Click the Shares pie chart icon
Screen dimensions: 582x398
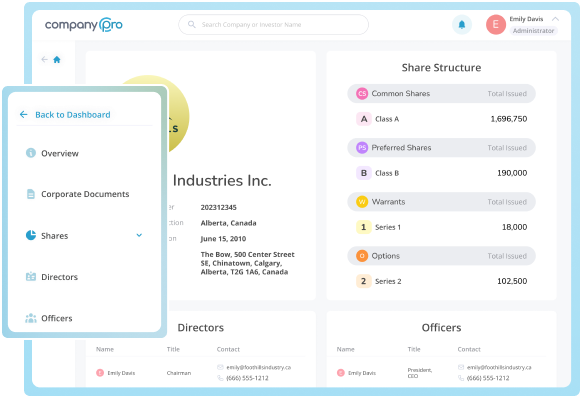(31, 235)
